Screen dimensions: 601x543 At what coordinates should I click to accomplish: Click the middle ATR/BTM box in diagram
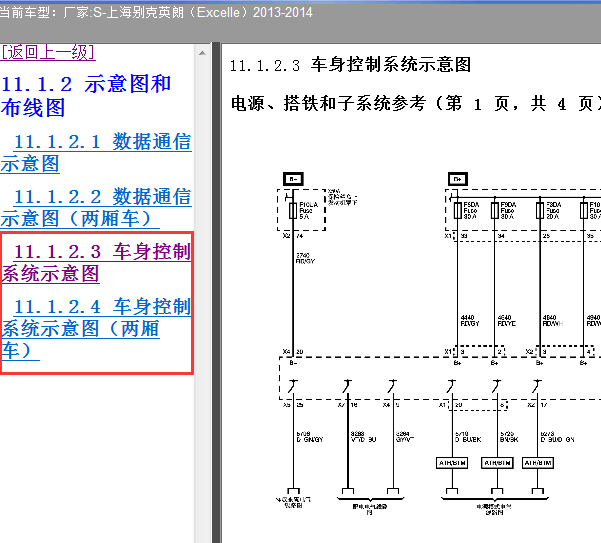click(497, 463)
